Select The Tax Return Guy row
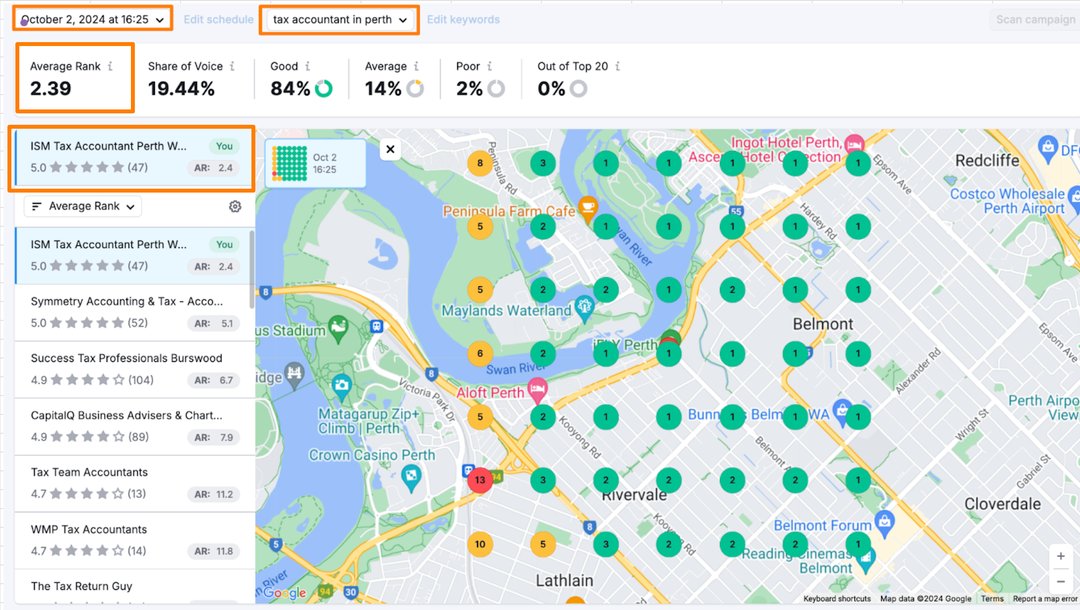Image resolution: width=1080 pixels, height=610 pixels. coord(132,588)
